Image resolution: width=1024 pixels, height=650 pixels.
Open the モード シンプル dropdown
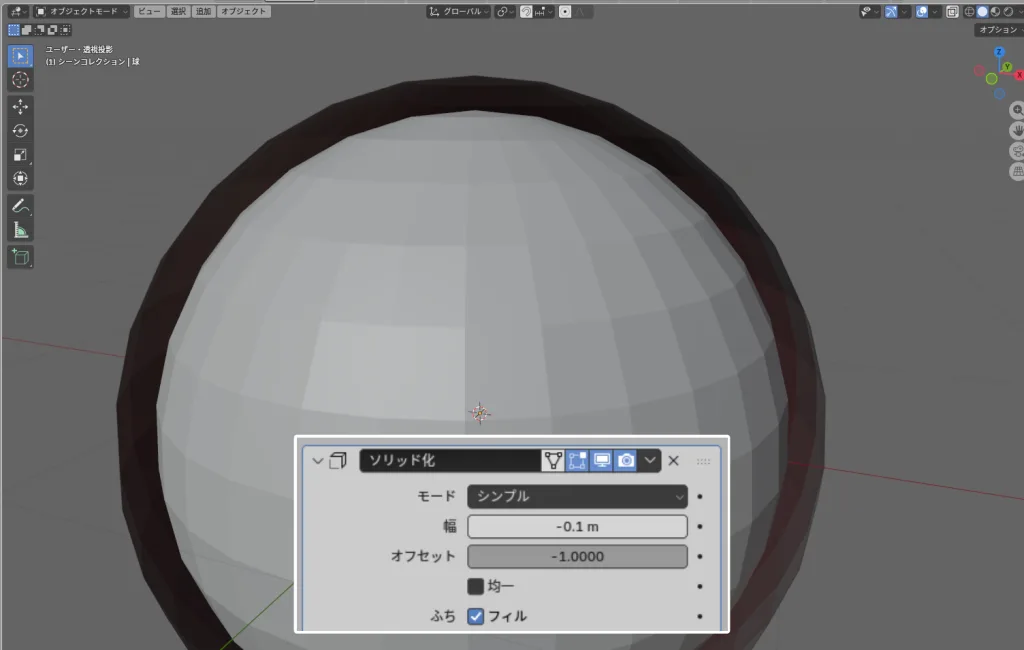coord(577,496)
